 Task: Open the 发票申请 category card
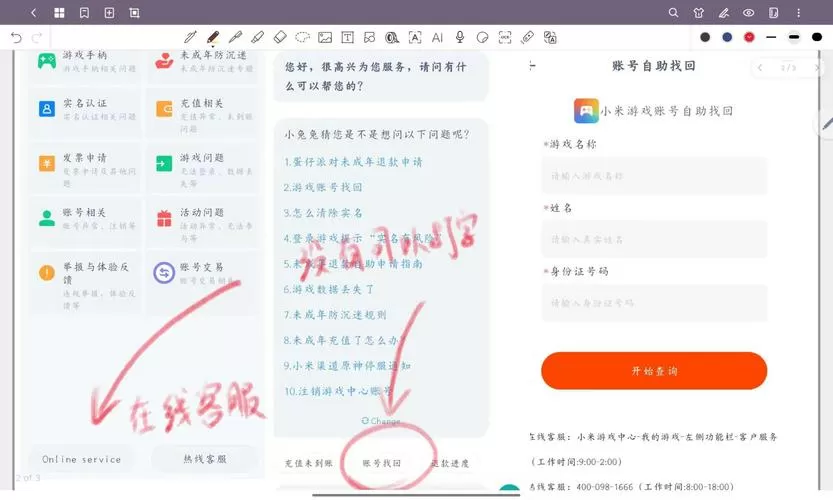[86, 167]
